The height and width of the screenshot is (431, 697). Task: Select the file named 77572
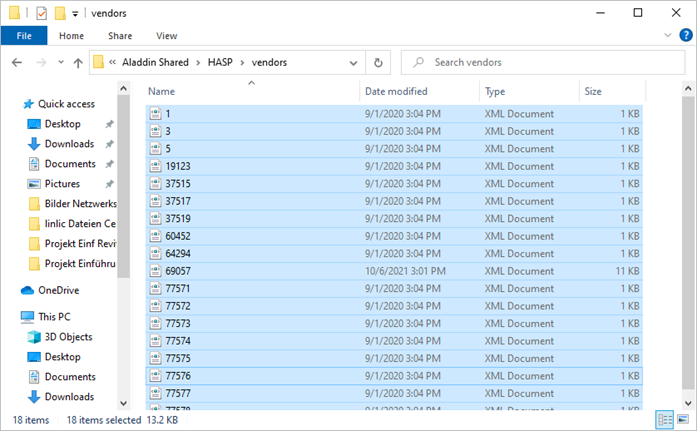(x=394, y=306)
